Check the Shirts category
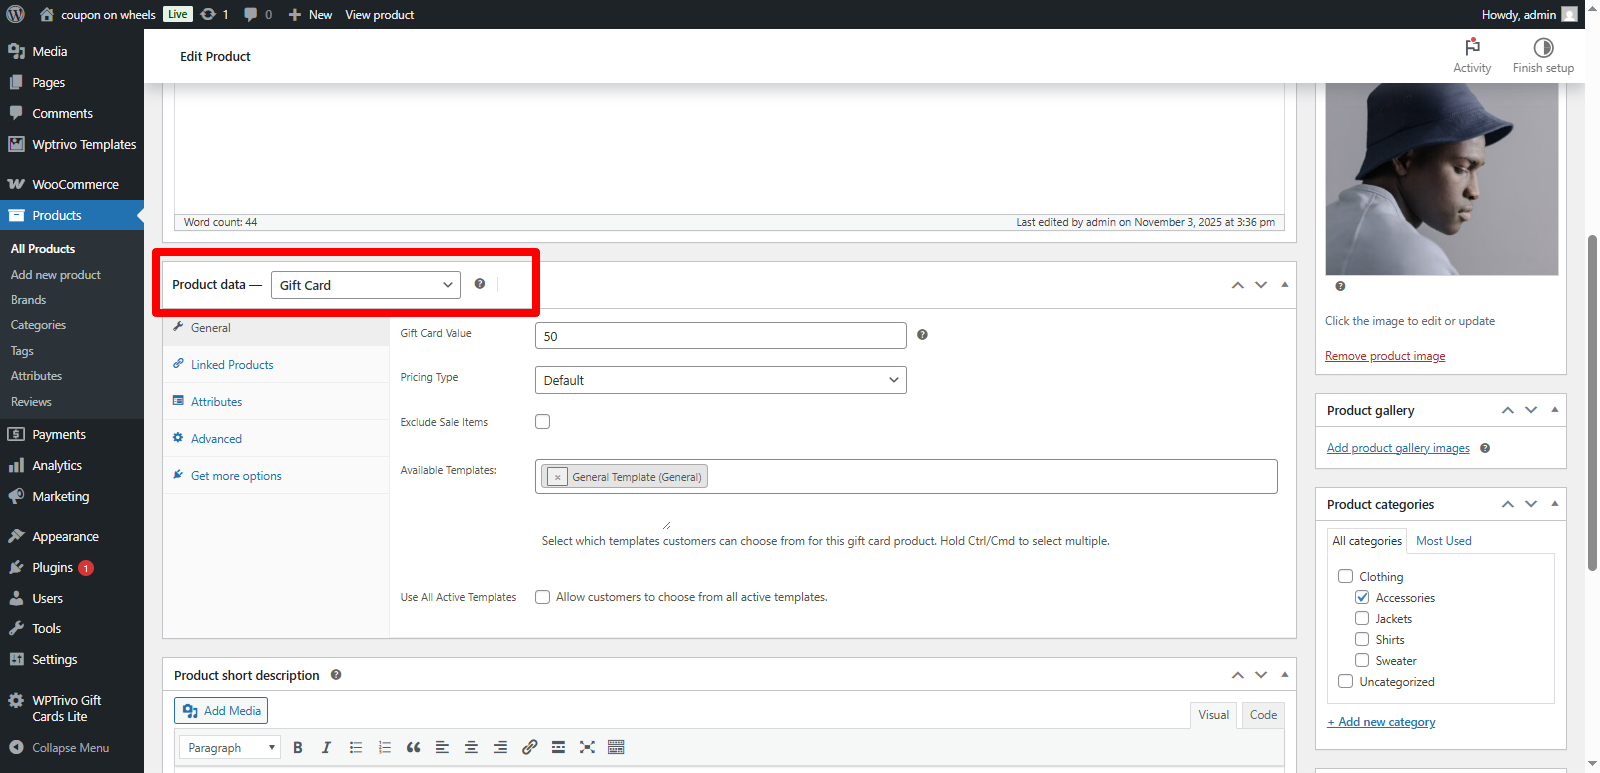Image resolution: width=1600 pixels, height=773 pixels. [1362, 639]
